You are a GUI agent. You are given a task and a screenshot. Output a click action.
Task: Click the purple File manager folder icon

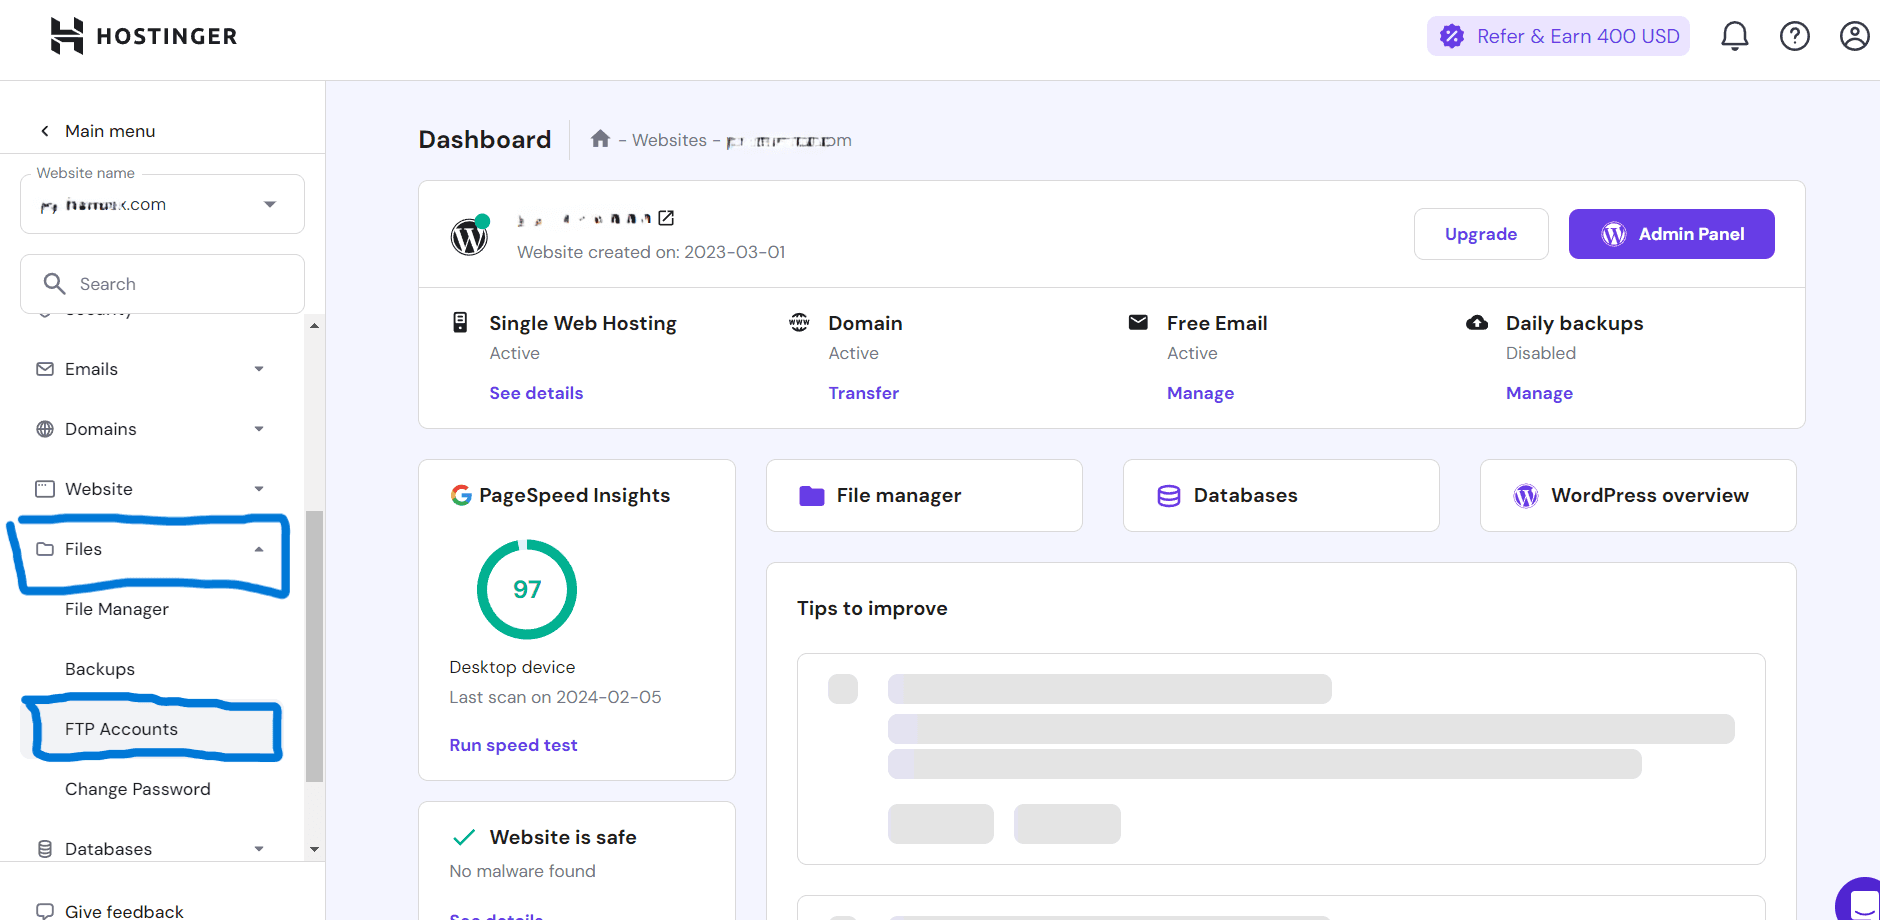click(812, 496)
